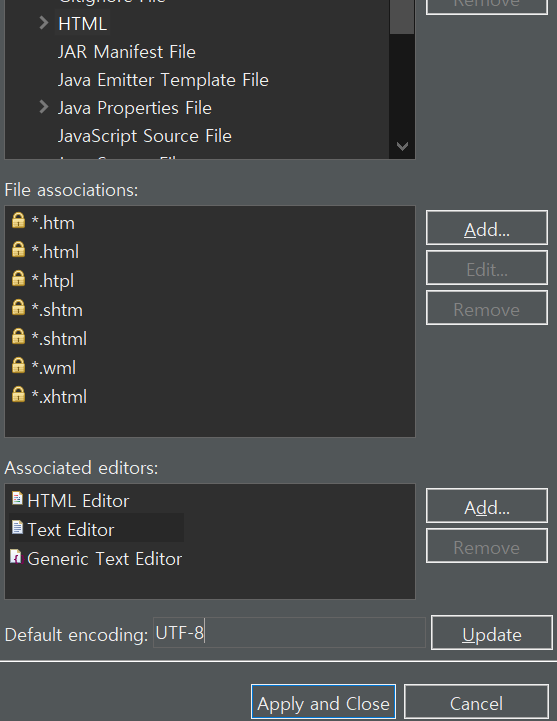Select the *.htpl file association
Image resolution: width=557 pixels, height=721 pixels.
(x=53, y=281)
